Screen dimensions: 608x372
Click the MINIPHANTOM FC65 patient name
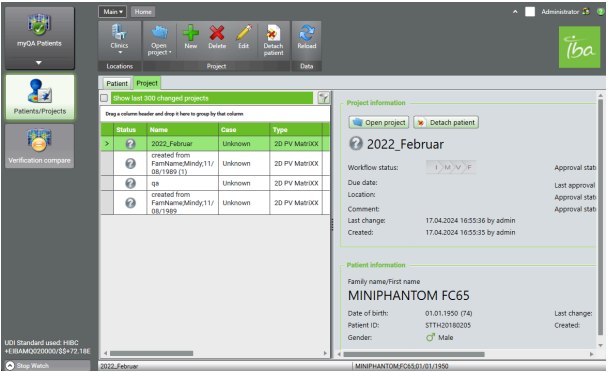tap(408, 296)
